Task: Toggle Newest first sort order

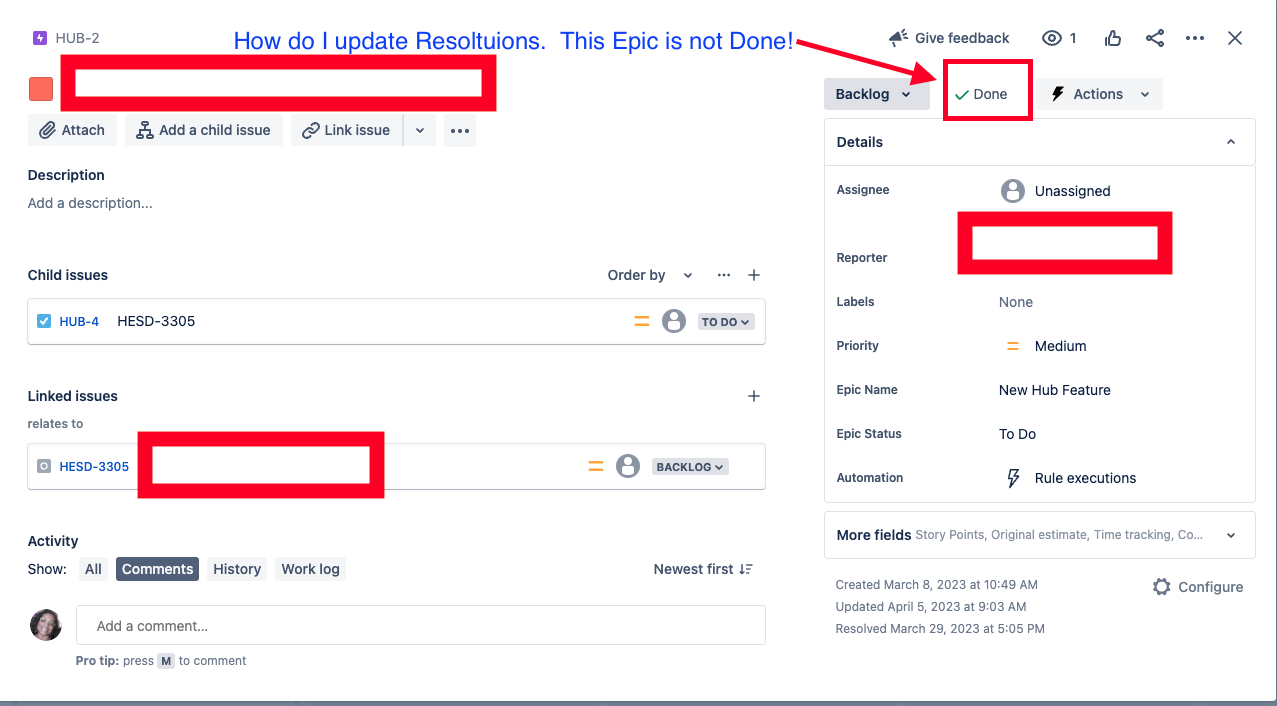Action: (703, 569)
